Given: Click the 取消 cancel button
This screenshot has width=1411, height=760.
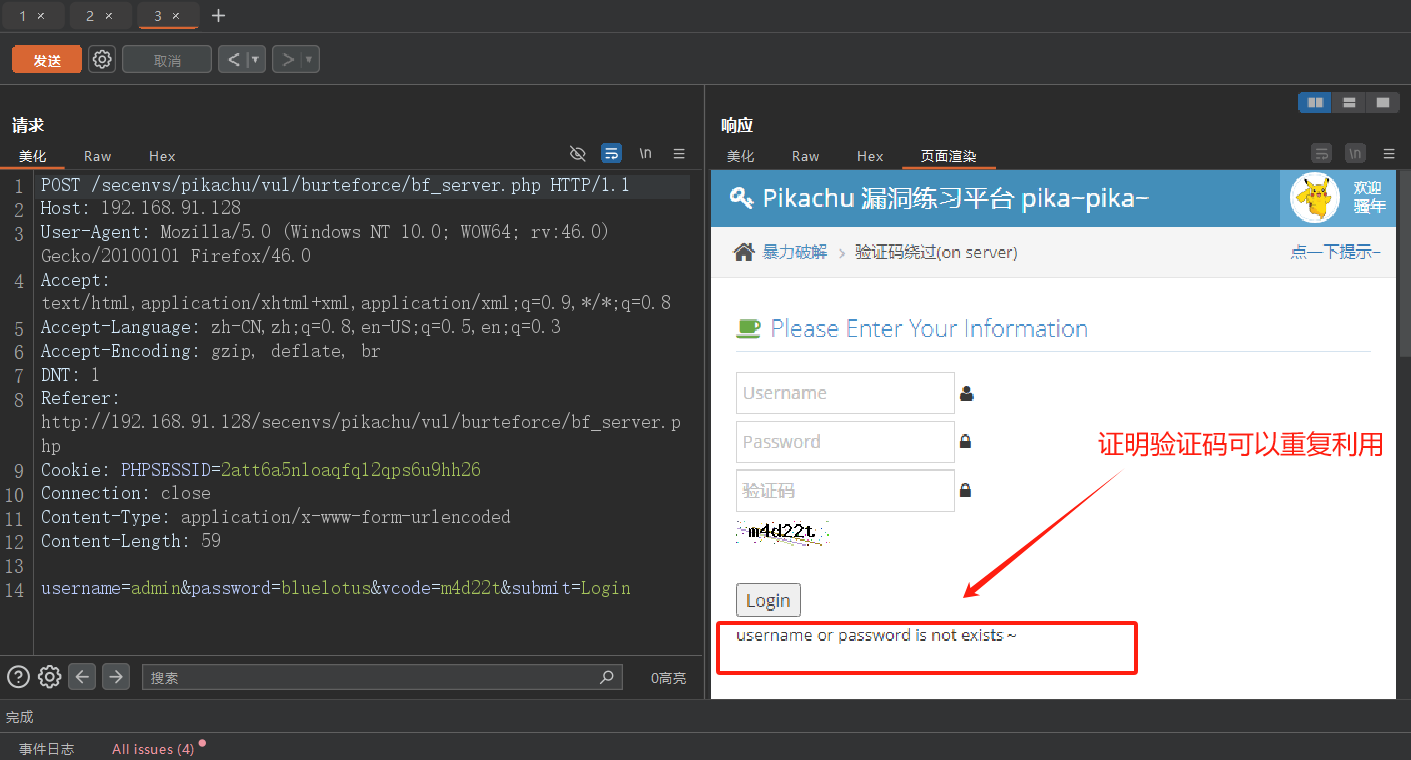Looking at the screenshot, I should click(167, 60).
